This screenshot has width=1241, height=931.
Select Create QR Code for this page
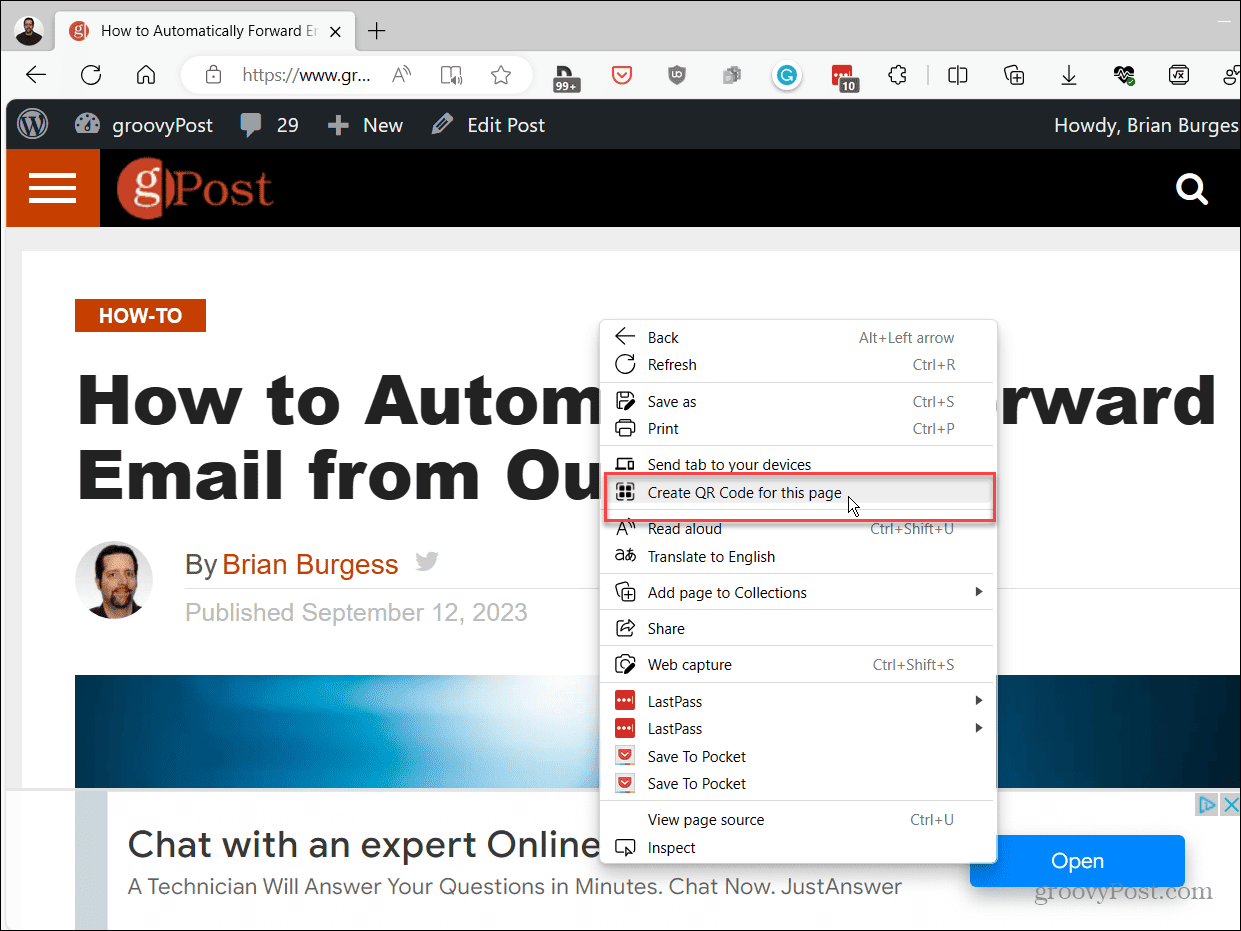[798, 492]
